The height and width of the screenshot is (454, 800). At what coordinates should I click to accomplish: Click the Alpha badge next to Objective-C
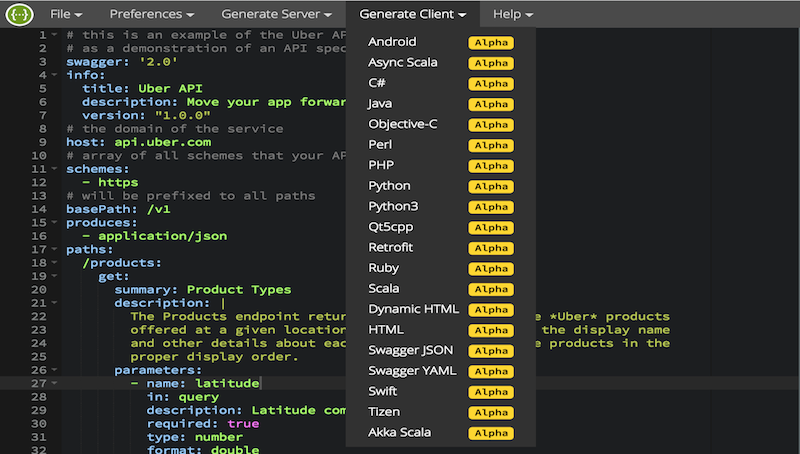(x=490, y=124)
